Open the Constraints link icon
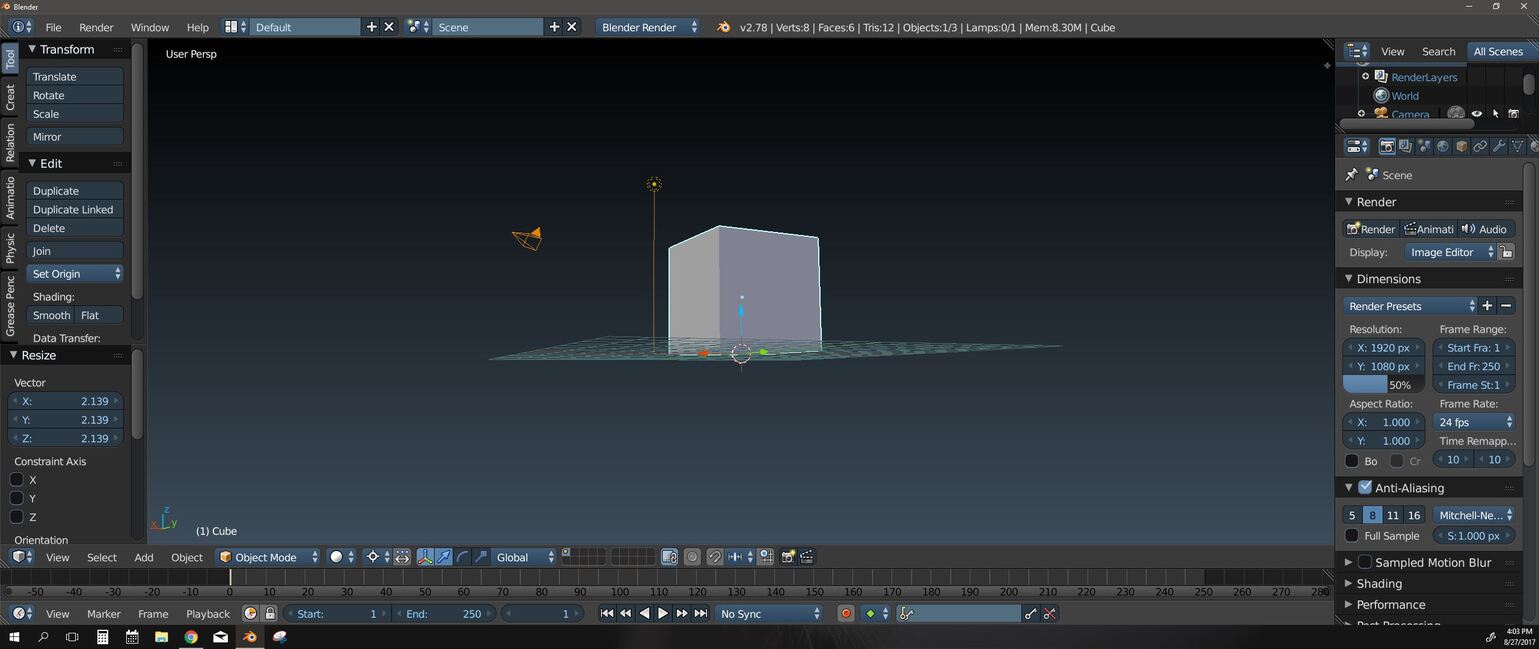The height and width of the screenshot is (649, 1539). (x=1480, y=146)
